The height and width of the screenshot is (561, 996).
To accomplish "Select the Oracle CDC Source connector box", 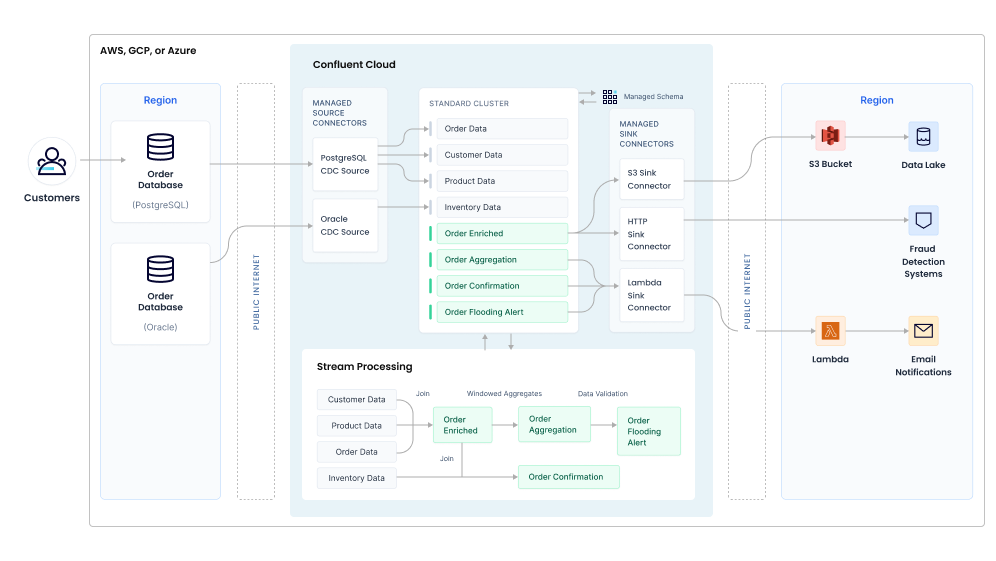I will pyautogui.click(x=345, y=226).
